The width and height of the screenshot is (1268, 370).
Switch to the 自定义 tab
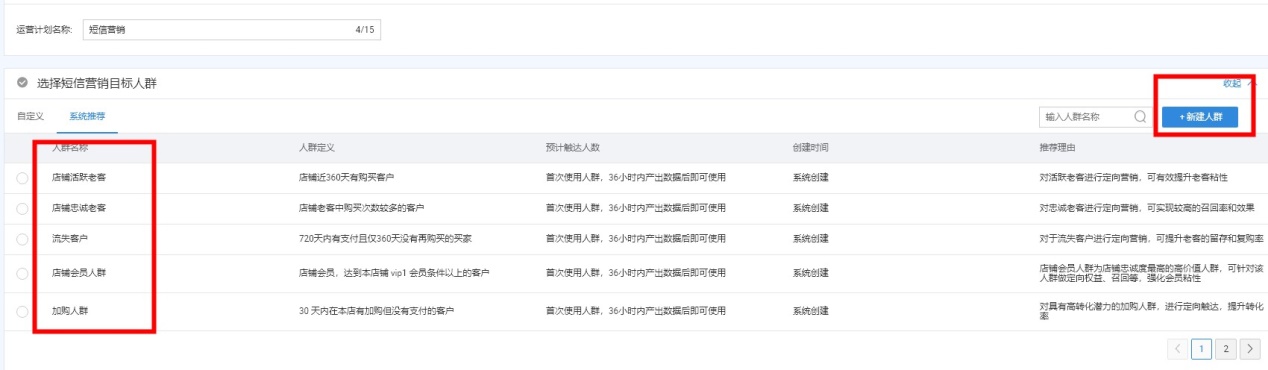pyautogui.click(x=30, y=117)
